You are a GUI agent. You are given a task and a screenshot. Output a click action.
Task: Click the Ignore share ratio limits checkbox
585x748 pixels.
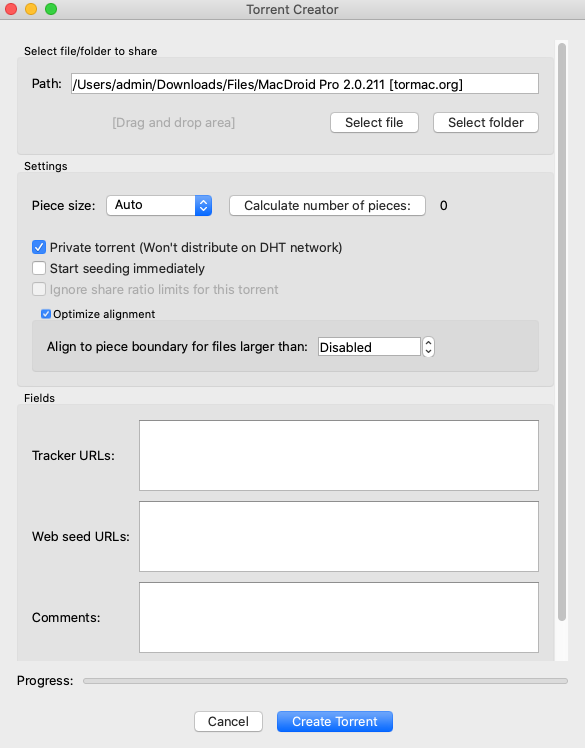pos(39,289)
